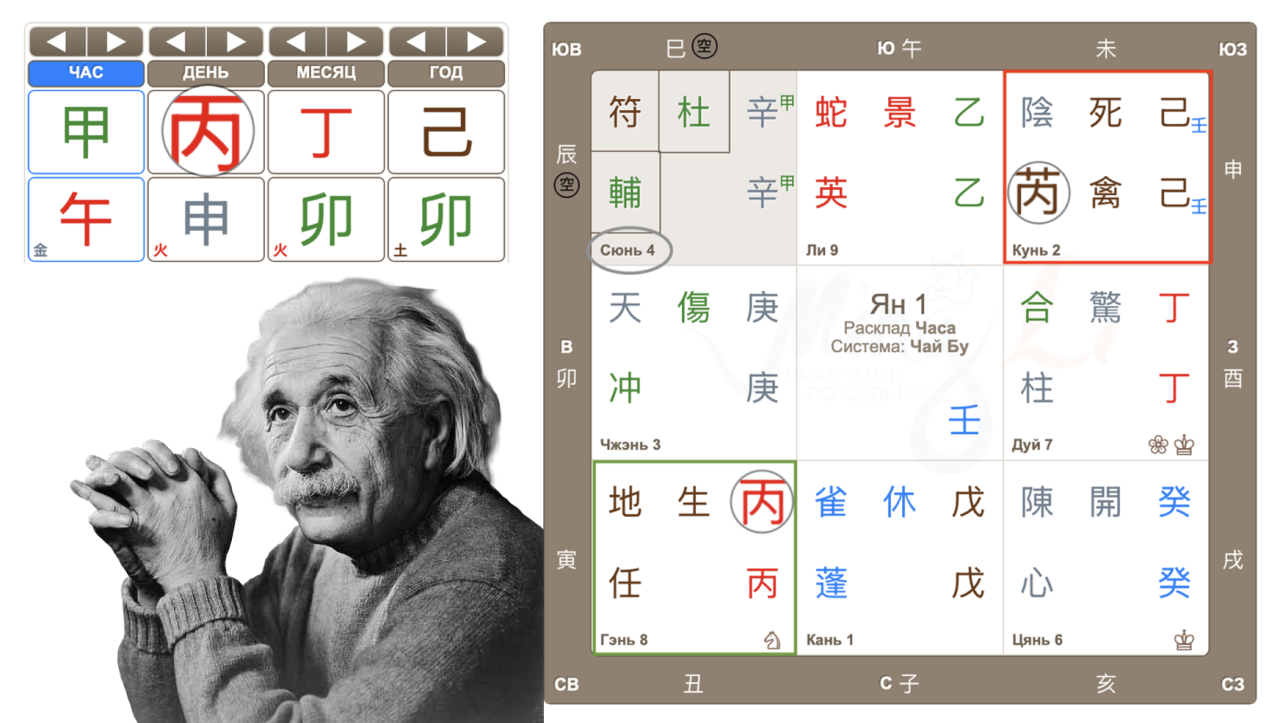Image resolution: width=1280 pixels, height=723 pixels.
Task: Advance year with right arrow above ГОД
Action: pos(476,42)
